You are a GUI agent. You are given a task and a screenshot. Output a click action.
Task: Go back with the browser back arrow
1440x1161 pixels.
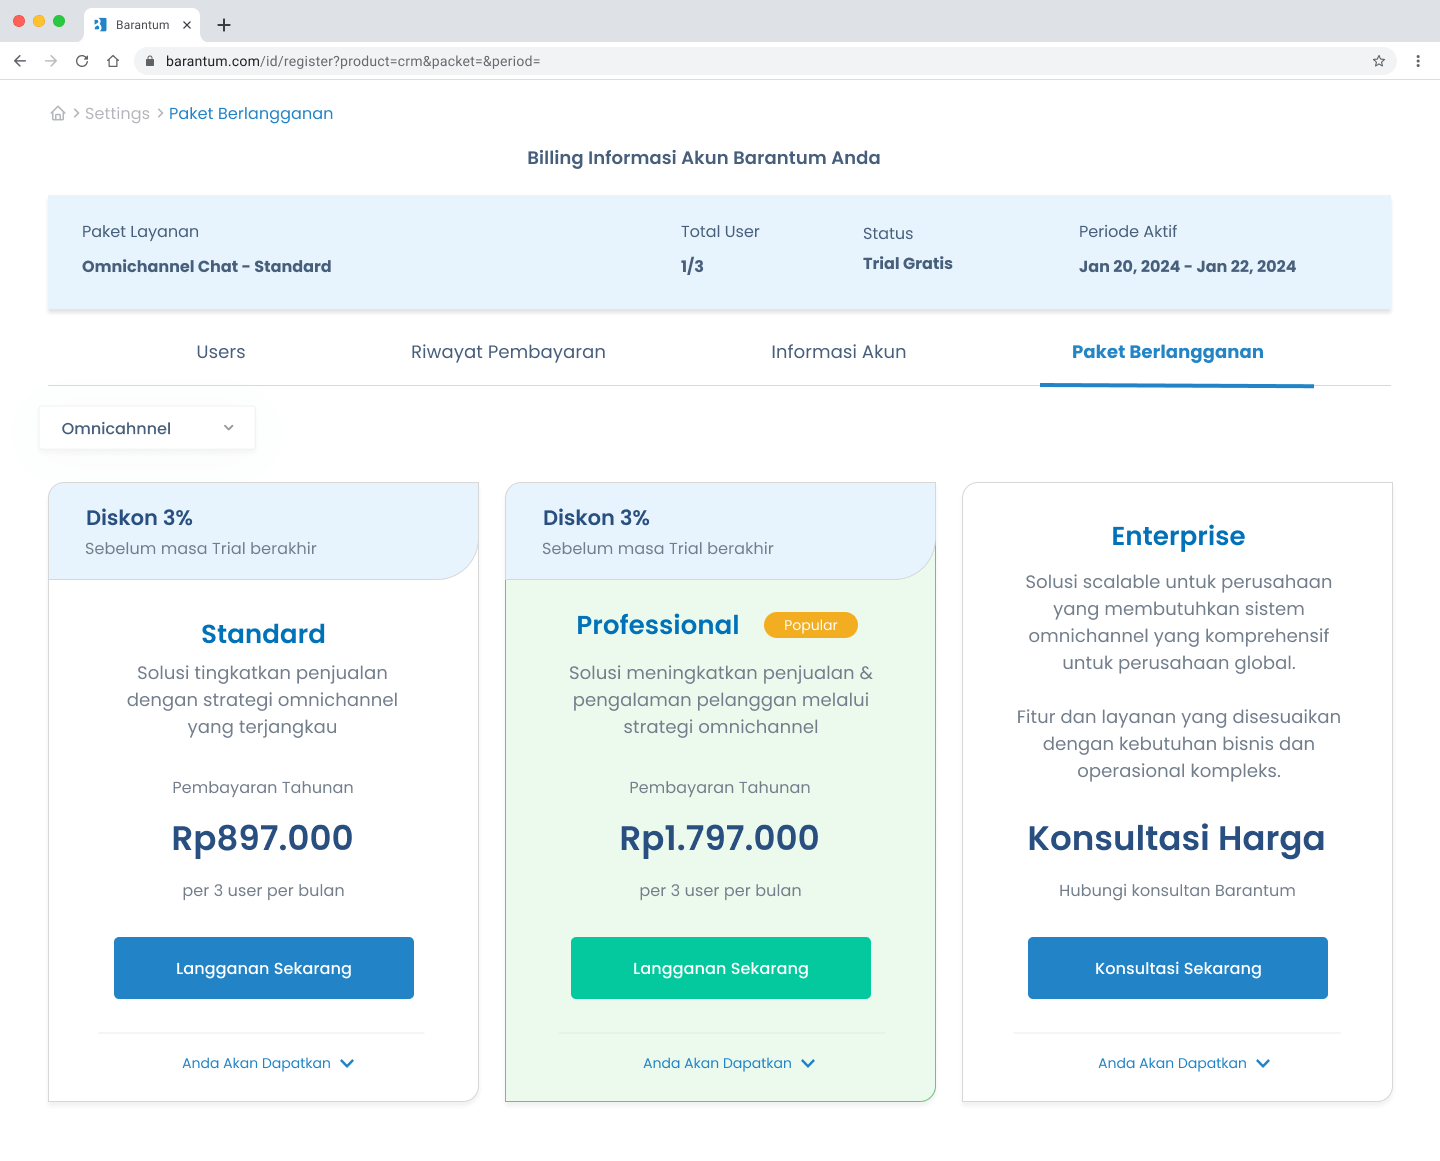tap(20, 61)
